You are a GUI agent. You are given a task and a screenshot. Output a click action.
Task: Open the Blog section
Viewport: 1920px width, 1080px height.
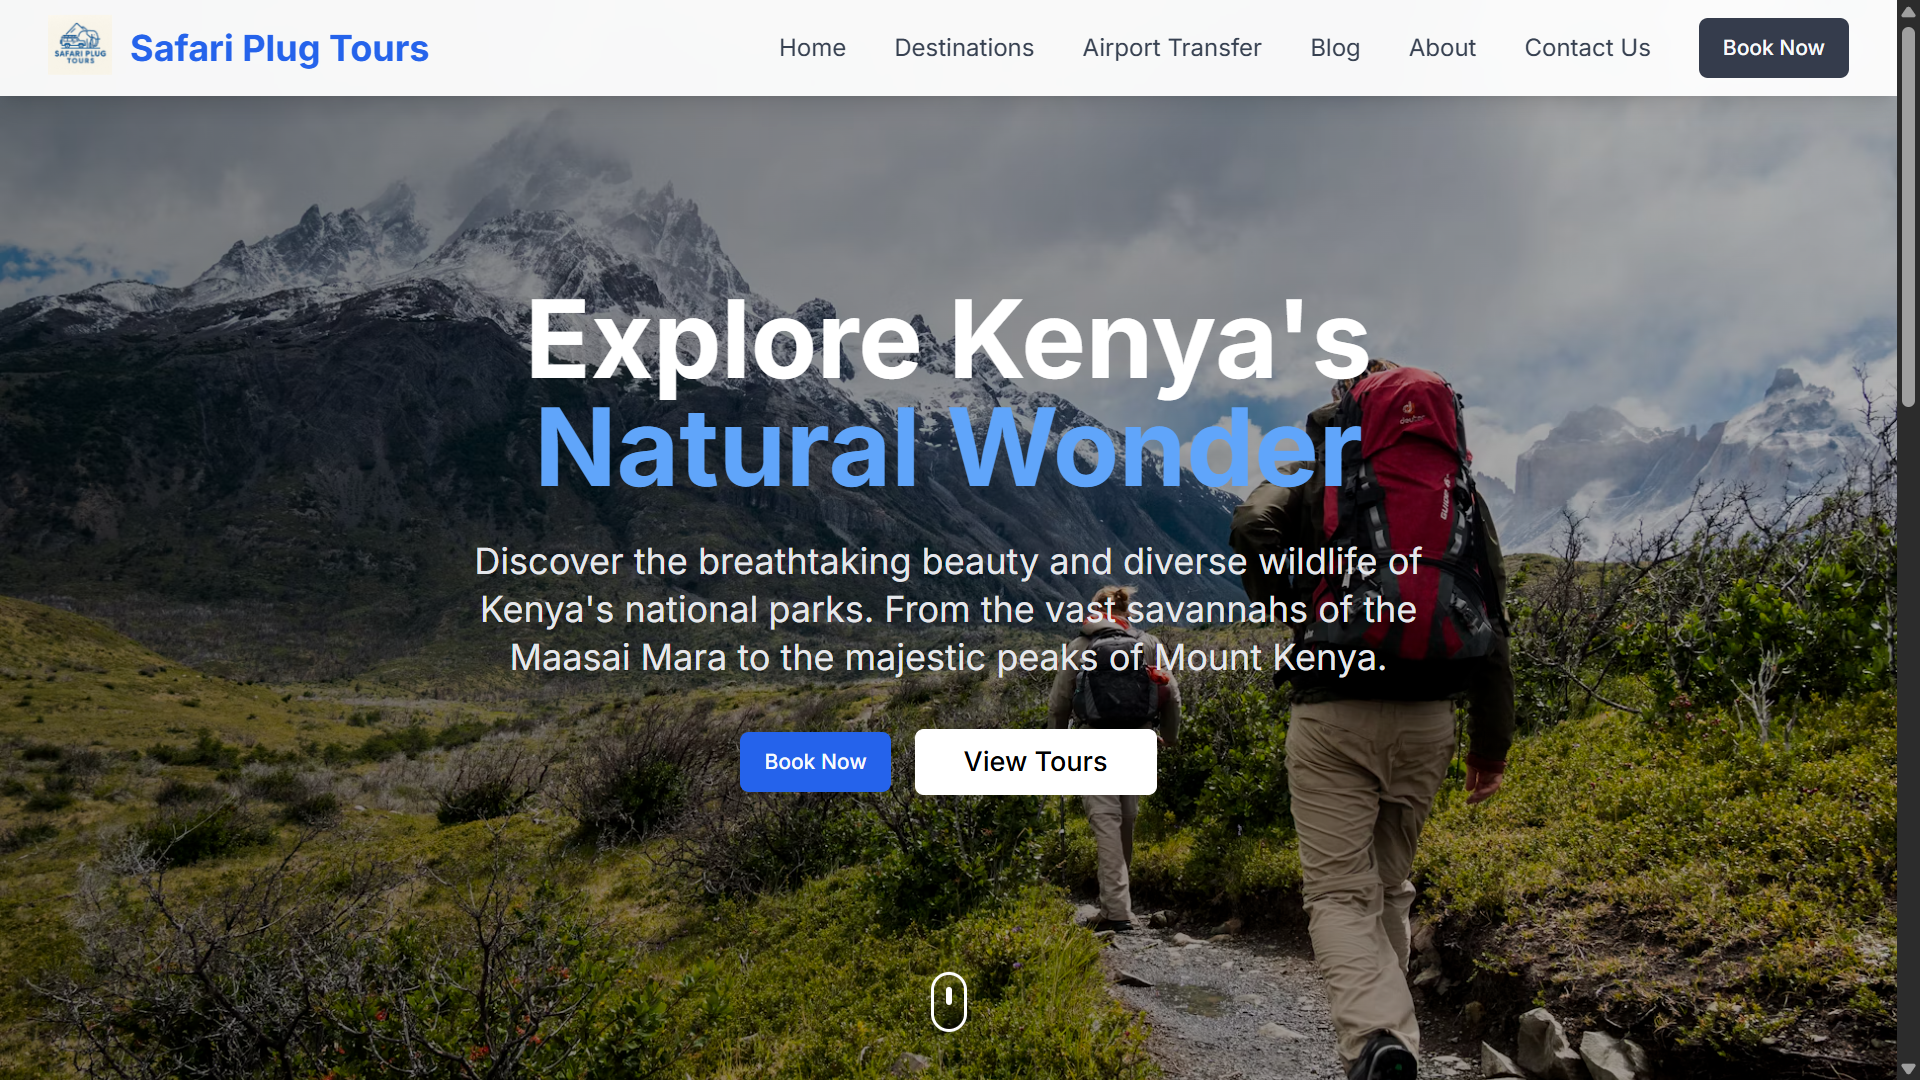tap(1334, 47)
